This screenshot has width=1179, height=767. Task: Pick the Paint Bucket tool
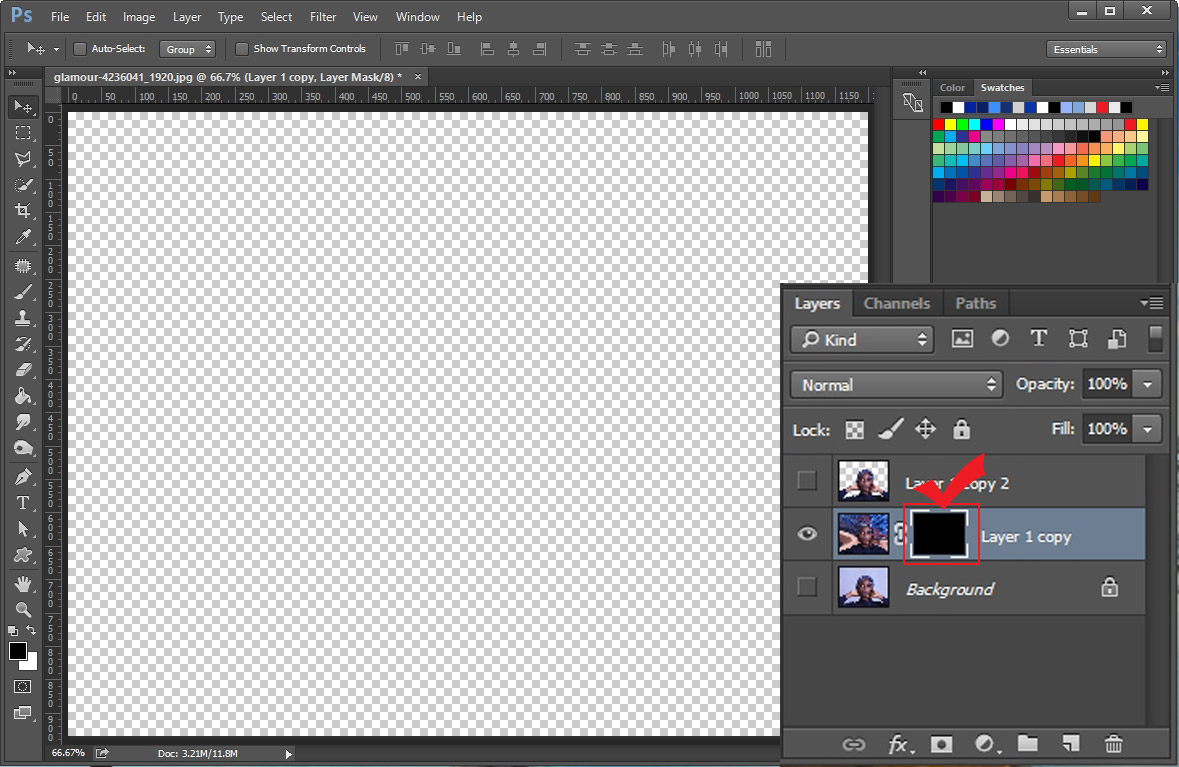tap(23, 396)
